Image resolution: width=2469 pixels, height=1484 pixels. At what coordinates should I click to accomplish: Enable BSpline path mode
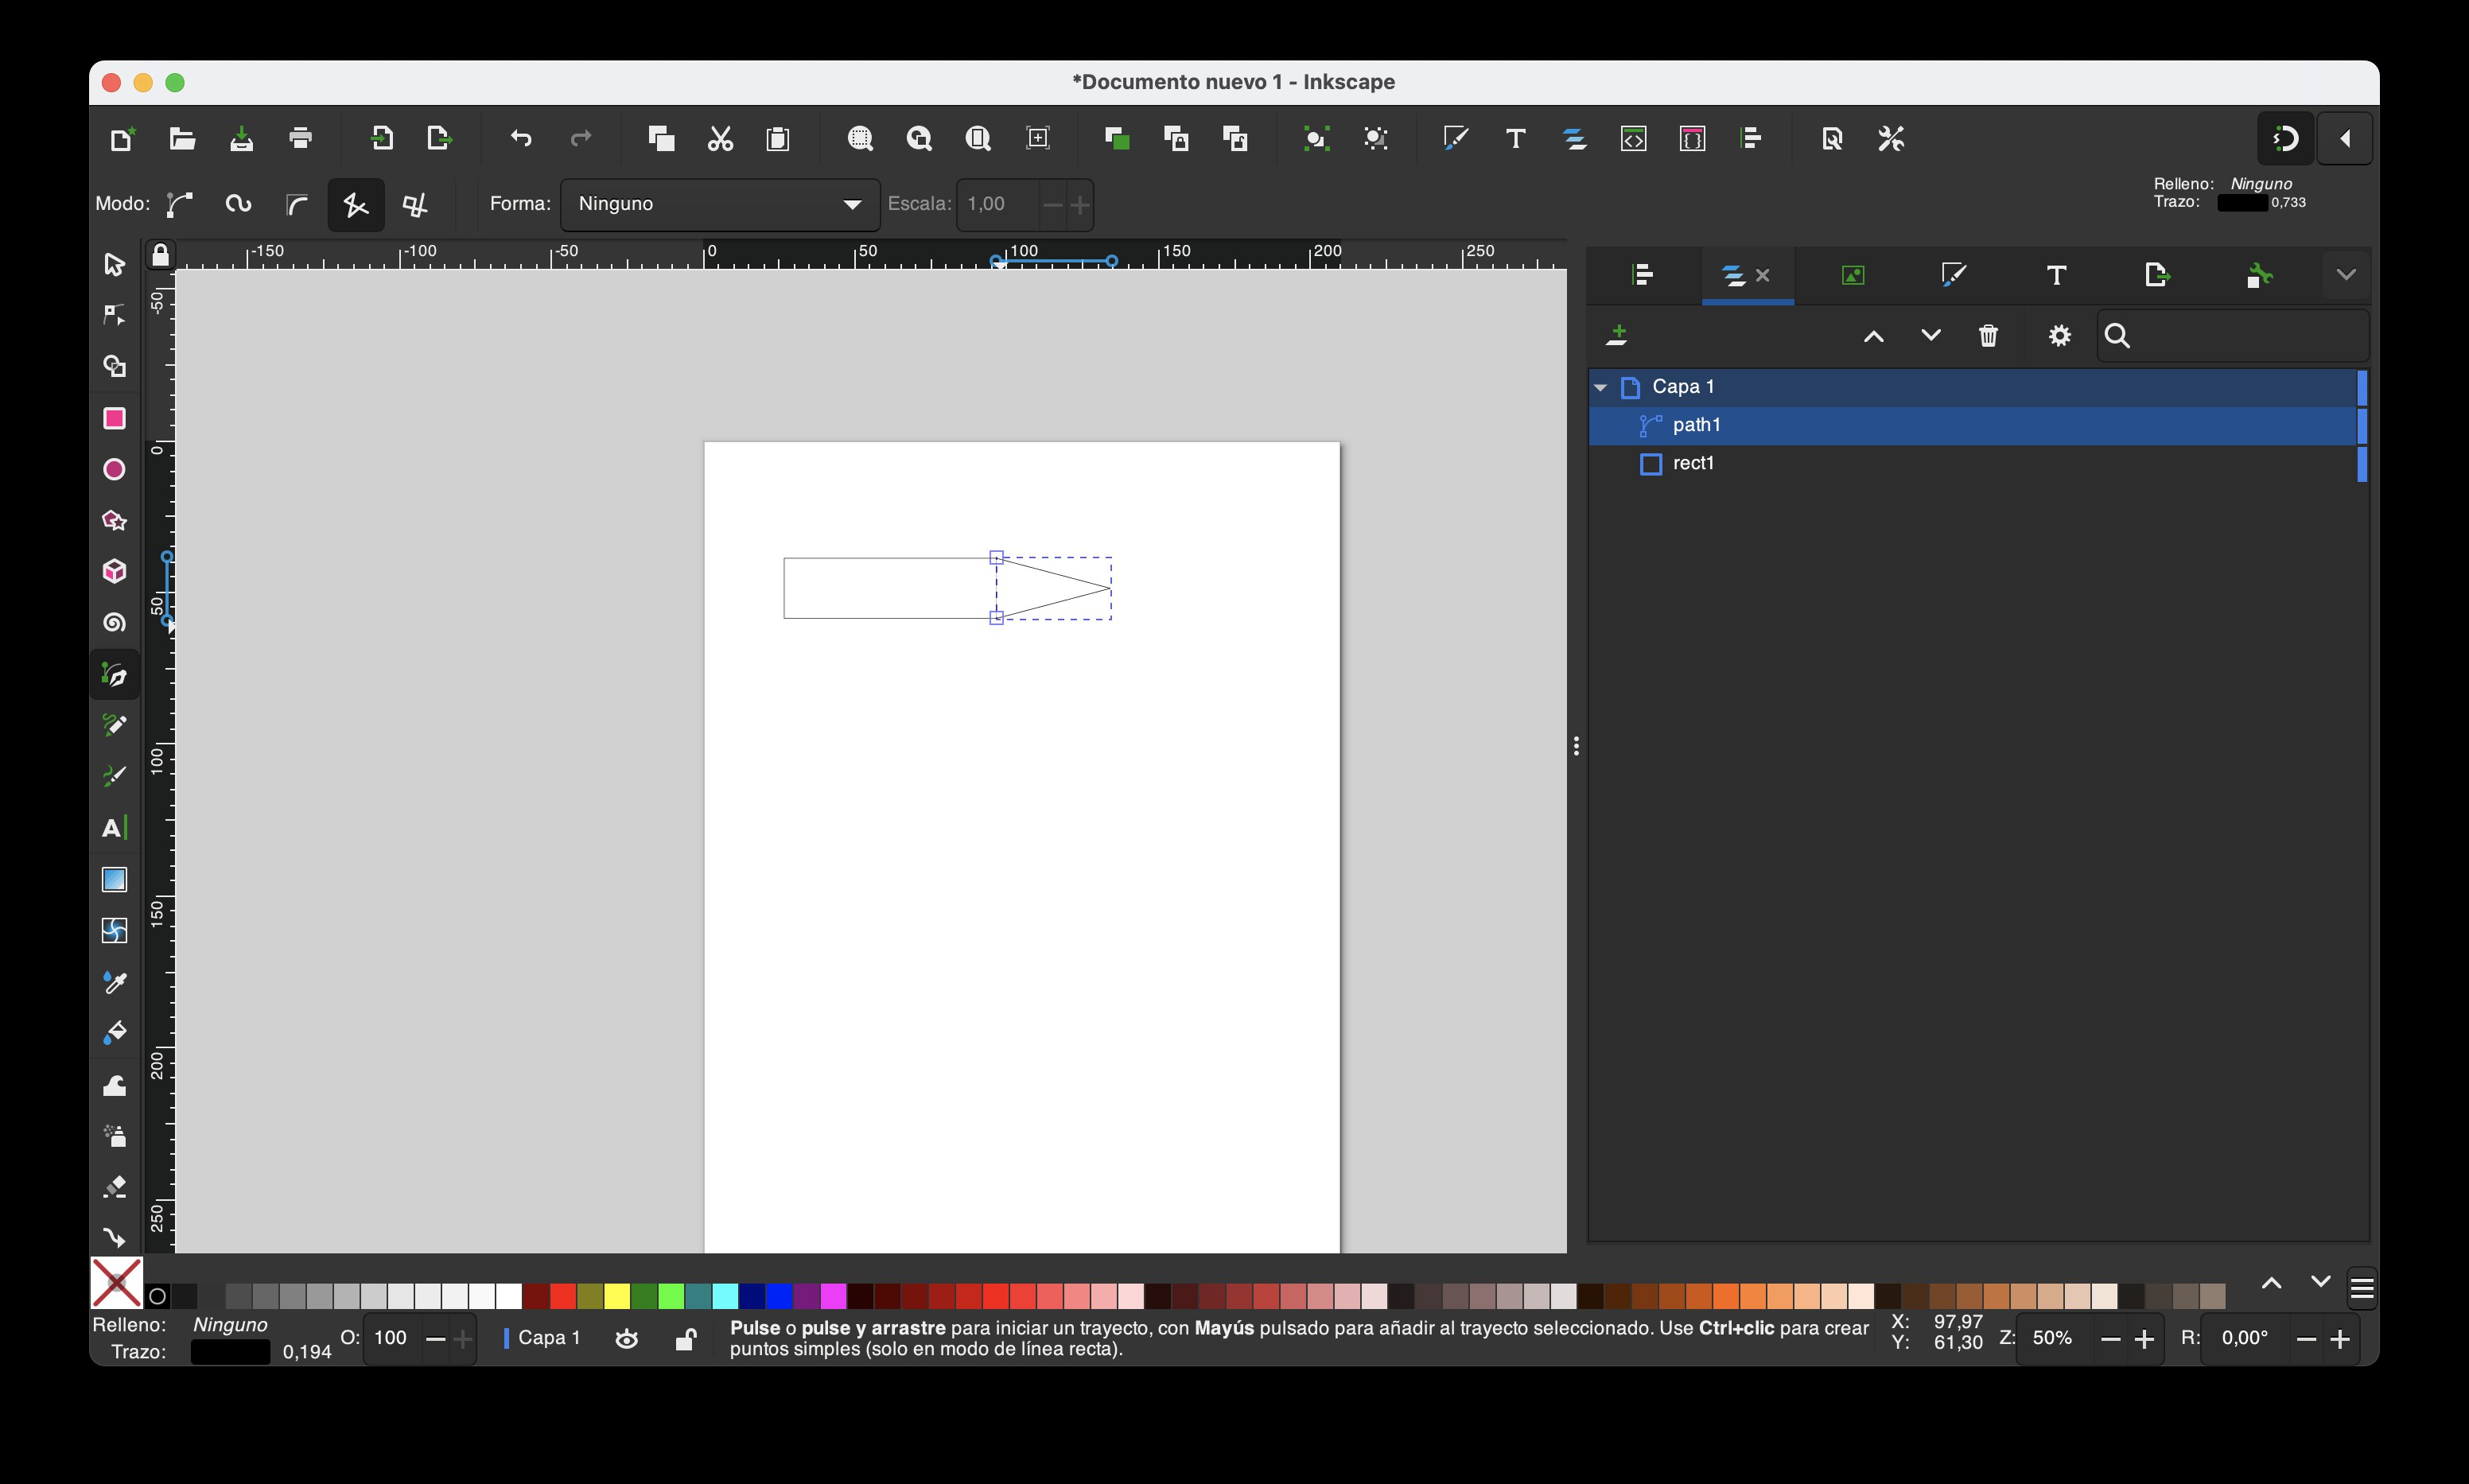click(x=297, y=204)
